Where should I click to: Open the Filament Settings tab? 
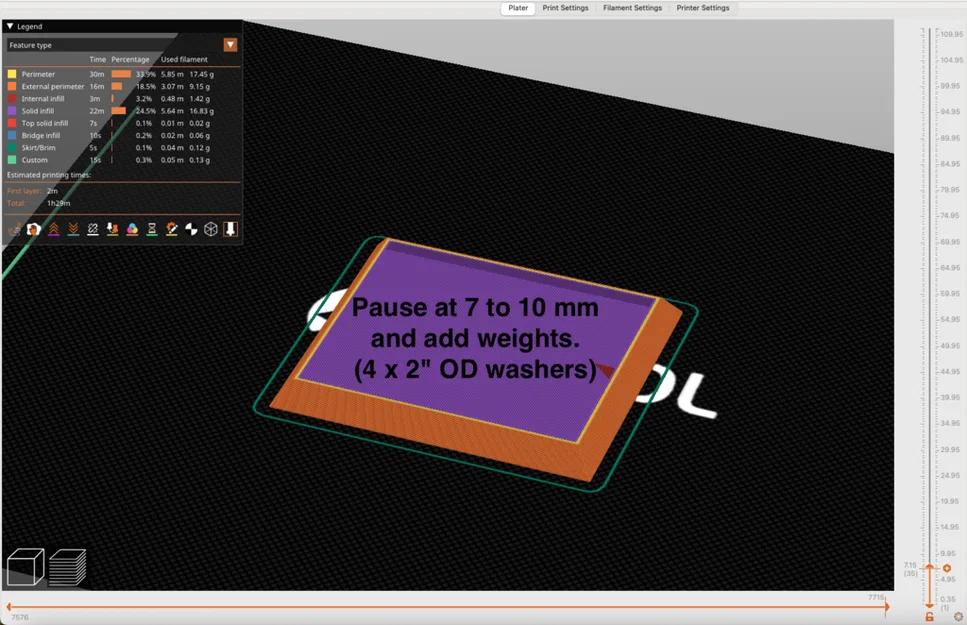pos(632,8)
